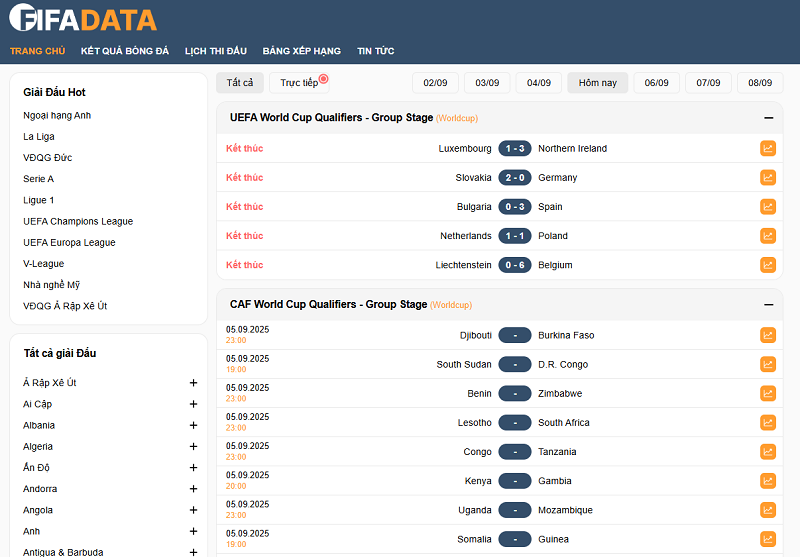This screenshot has width=800, height=557.
Task: Expand the Ai Cập league list
Action: 193,404
